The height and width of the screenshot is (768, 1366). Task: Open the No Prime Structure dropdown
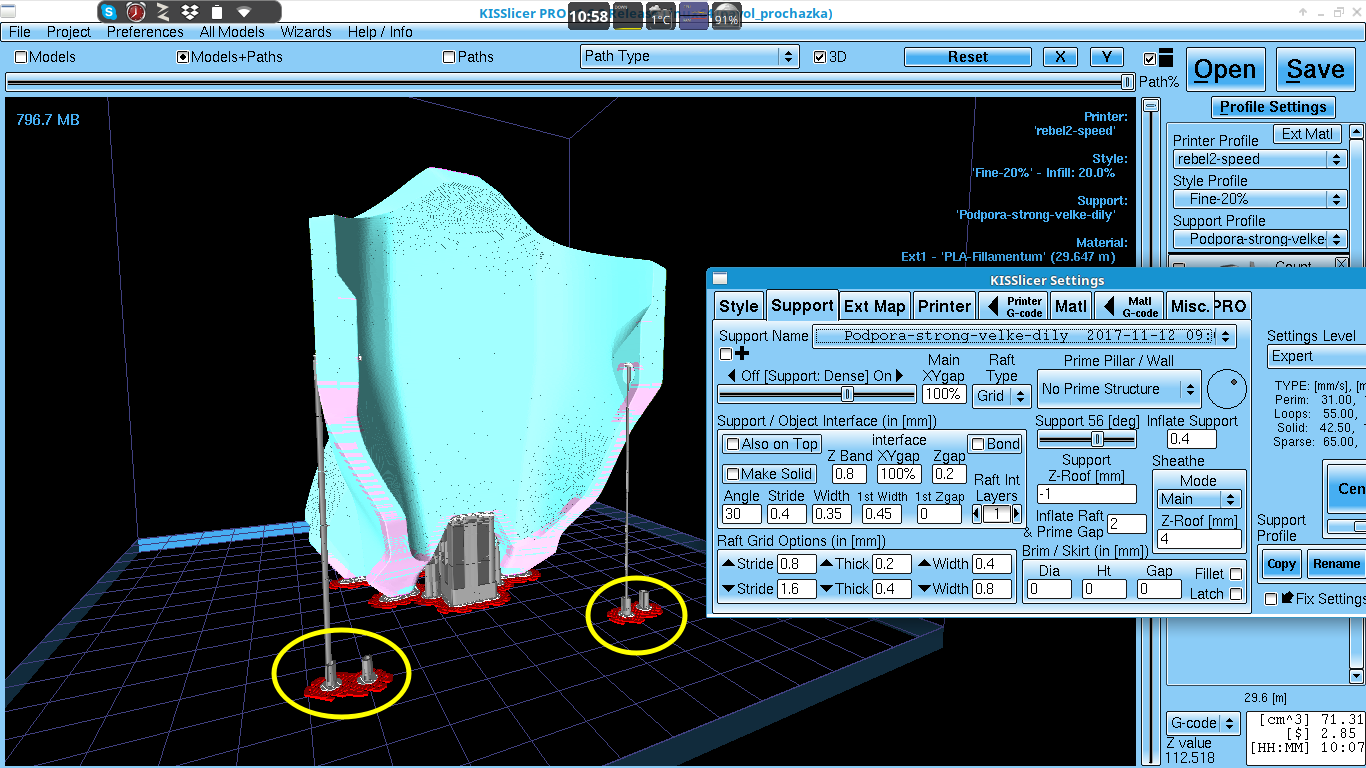(x=1119, y=389)
